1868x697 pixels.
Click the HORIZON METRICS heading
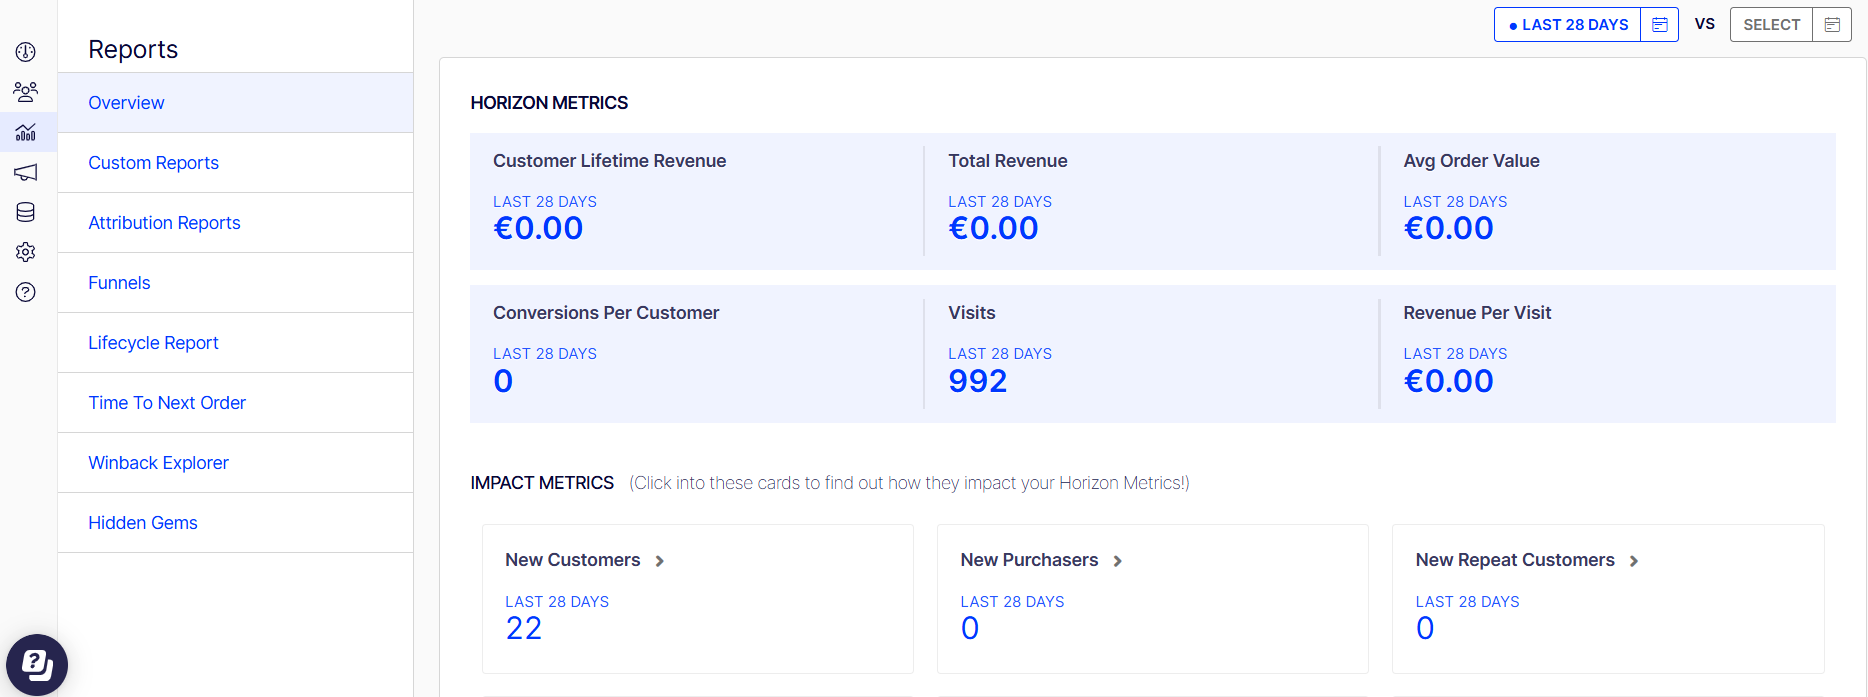coord(549,103)
